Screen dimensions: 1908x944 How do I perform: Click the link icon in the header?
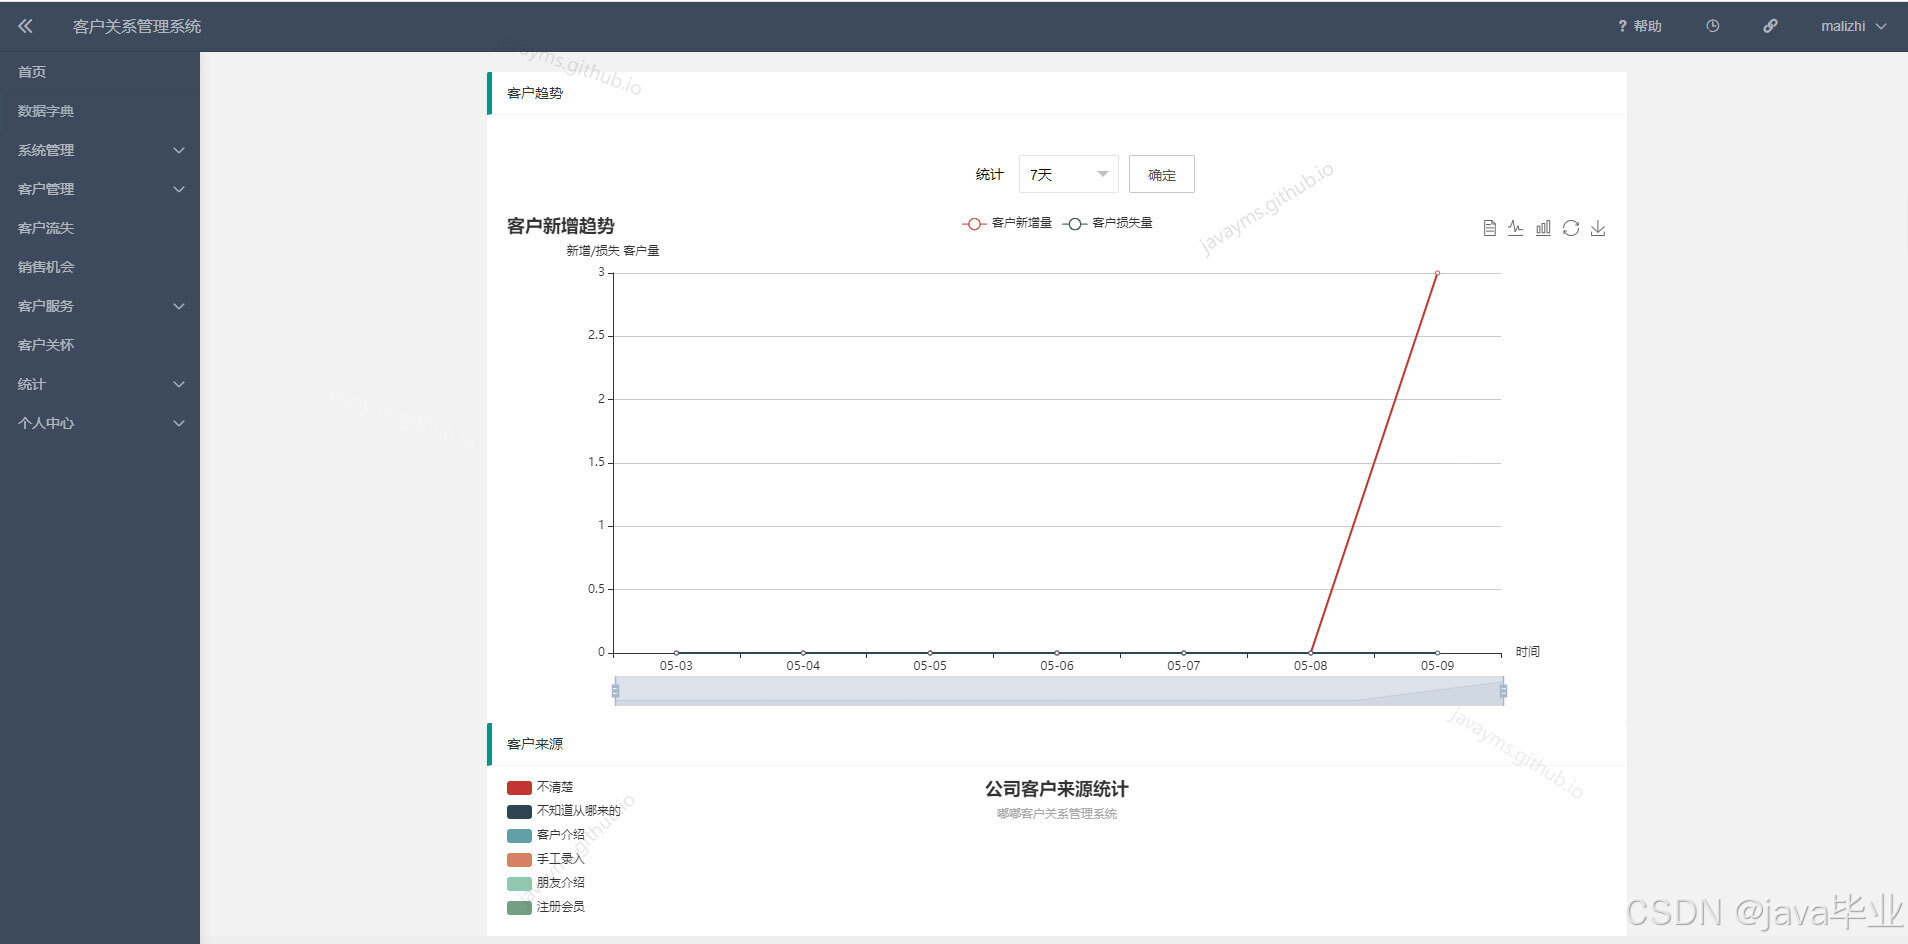pyautogui.click(x=1770, y=25)
